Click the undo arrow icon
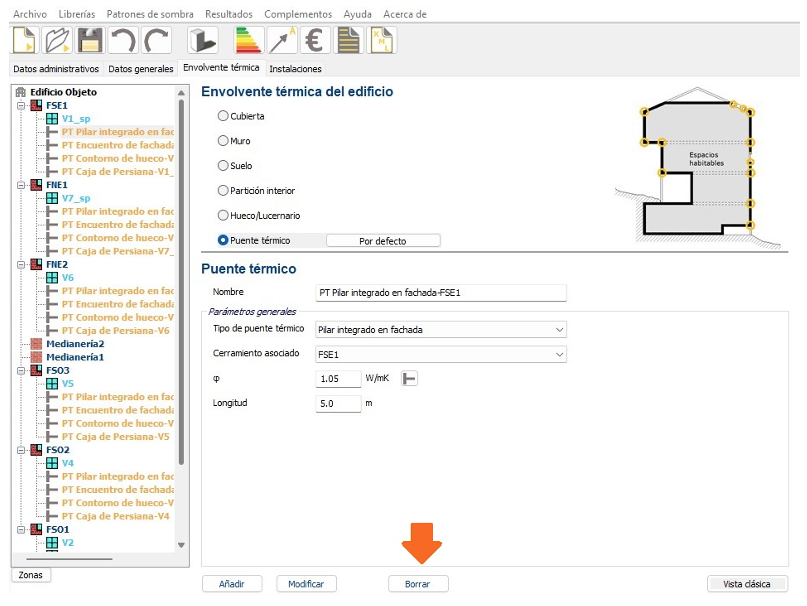The image size is (807, 606). (123, 40)
